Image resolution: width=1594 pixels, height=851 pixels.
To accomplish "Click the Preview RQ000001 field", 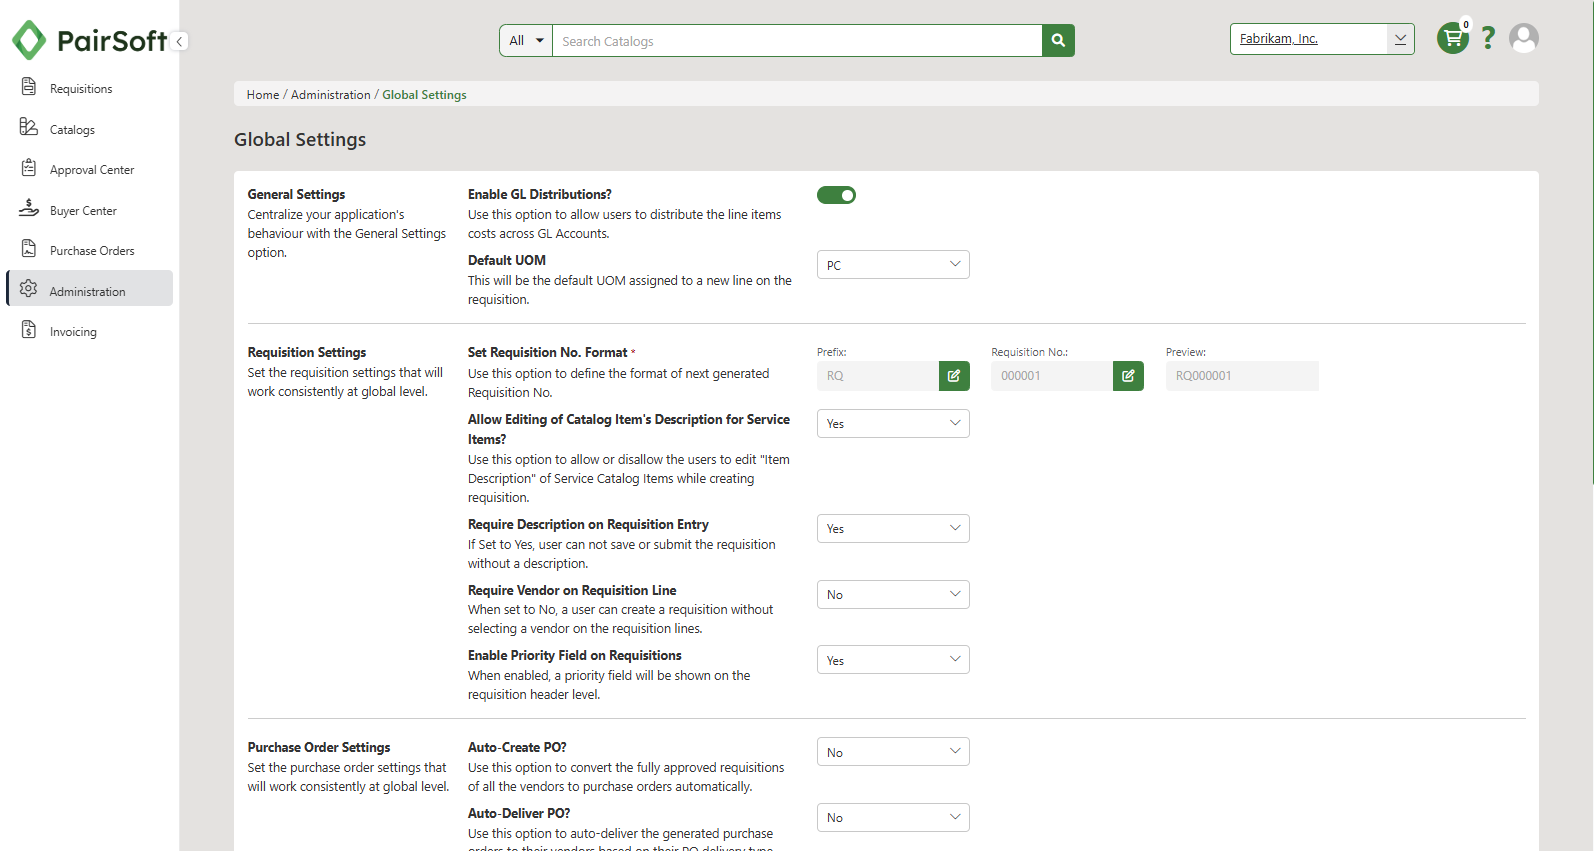I will click(x=1242, y=376).
